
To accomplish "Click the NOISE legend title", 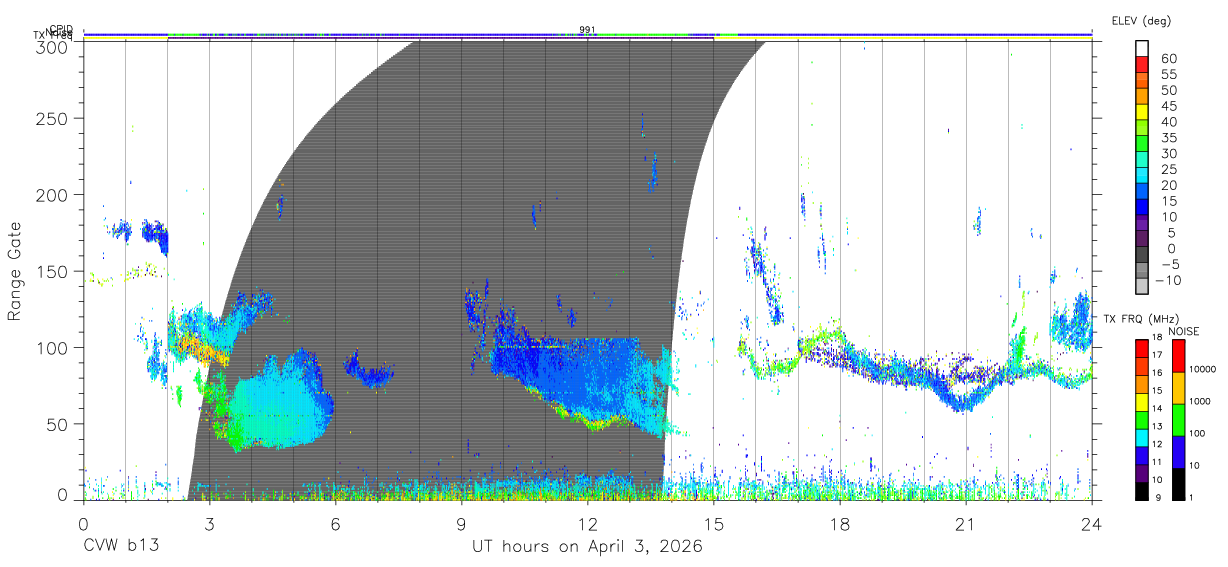I will tap(1184, 331).
